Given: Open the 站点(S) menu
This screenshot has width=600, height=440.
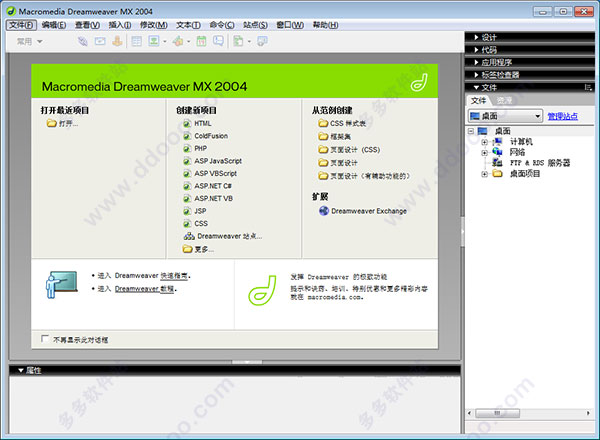Looking at the screenshot, I should 255,25.
